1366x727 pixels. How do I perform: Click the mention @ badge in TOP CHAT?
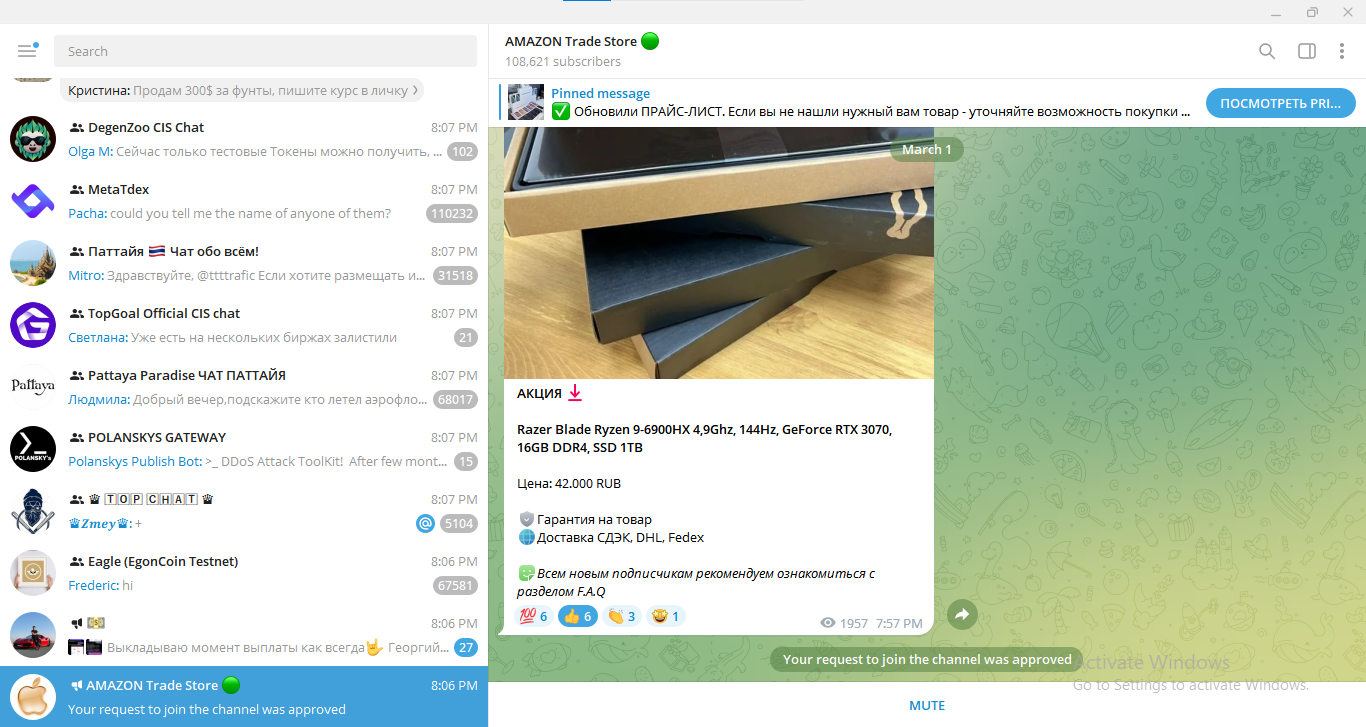(425, 523)
